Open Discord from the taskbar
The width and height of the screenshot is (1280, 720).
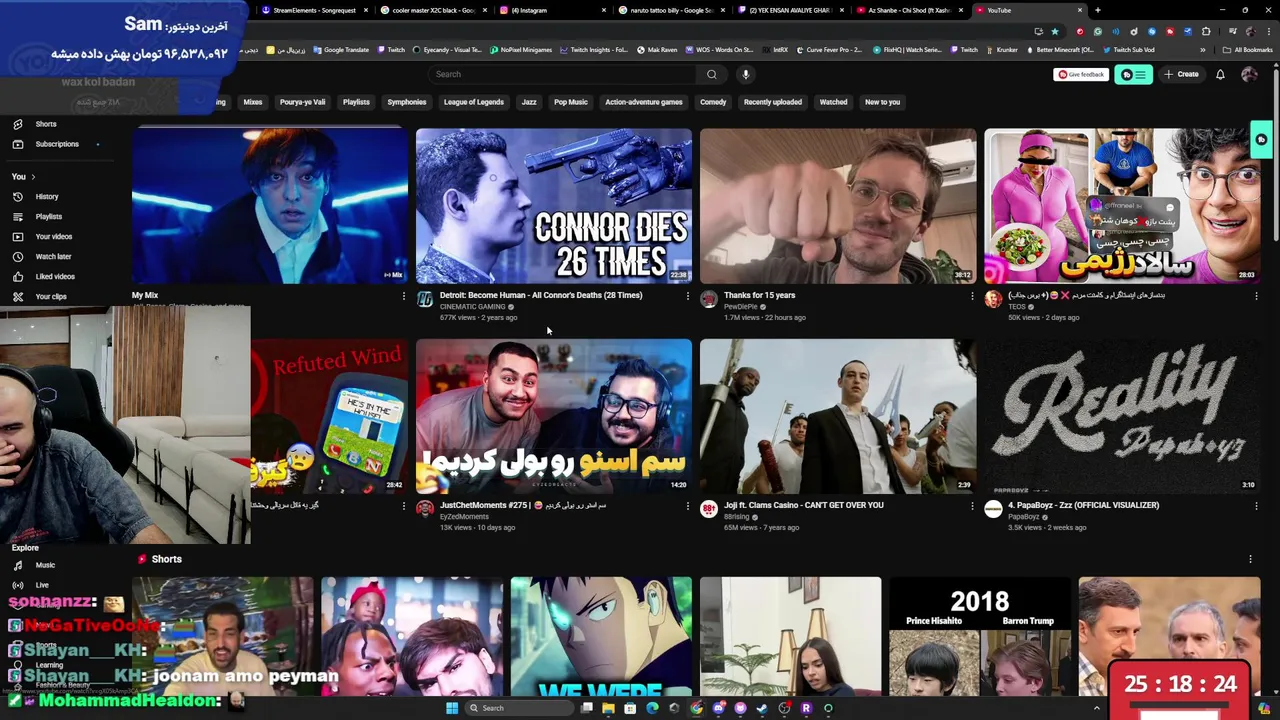718,708
